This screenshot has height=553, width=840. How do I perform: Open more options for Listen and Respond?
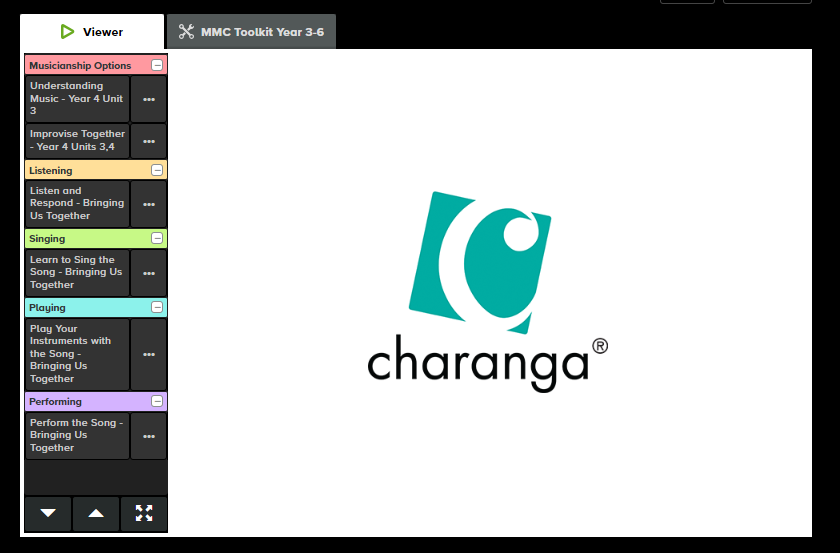(149, 204)
